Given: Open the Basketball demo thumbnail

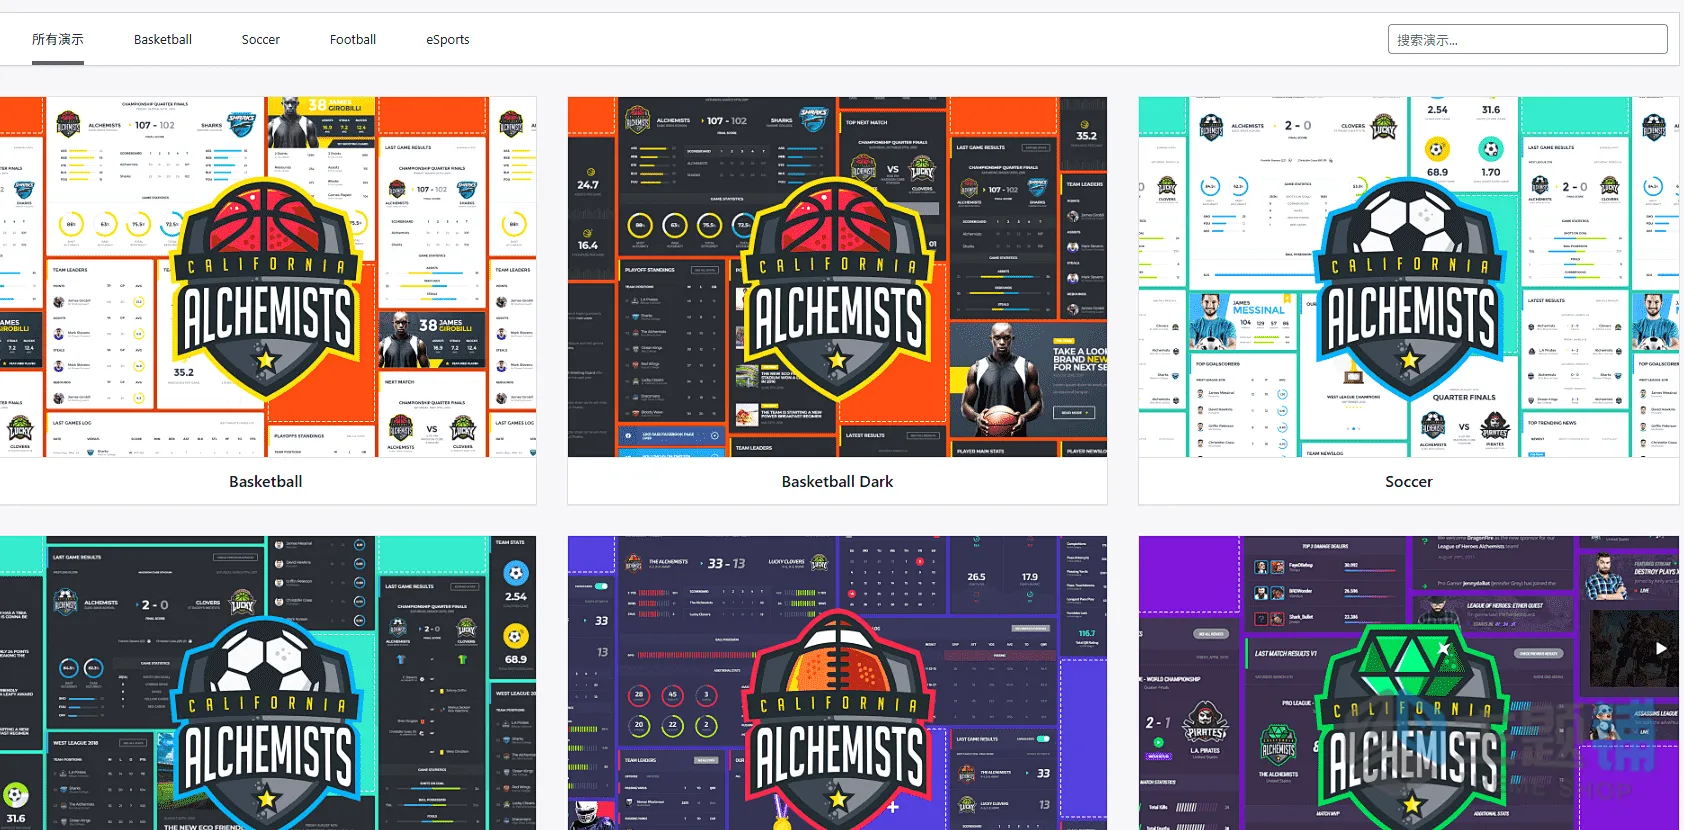Looking at the screenshot, I should pos(267,277).
